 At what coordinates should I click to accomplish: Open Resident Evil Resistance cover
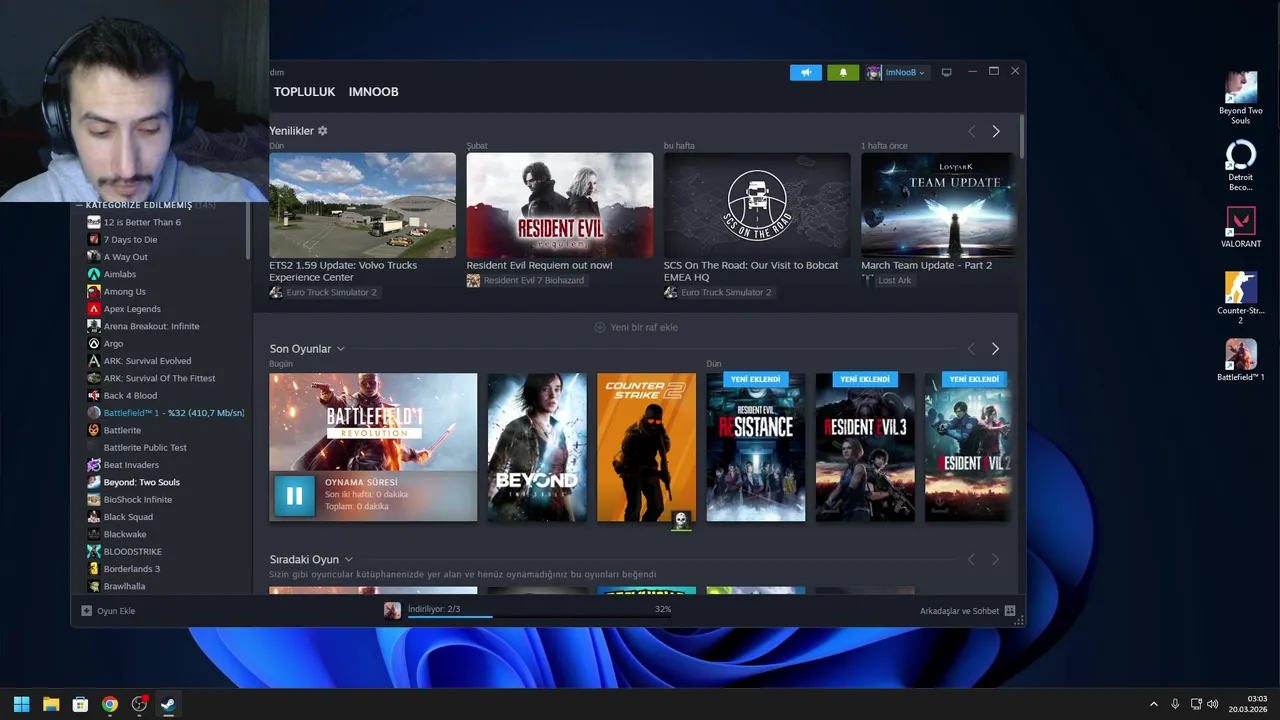[756, 447]
